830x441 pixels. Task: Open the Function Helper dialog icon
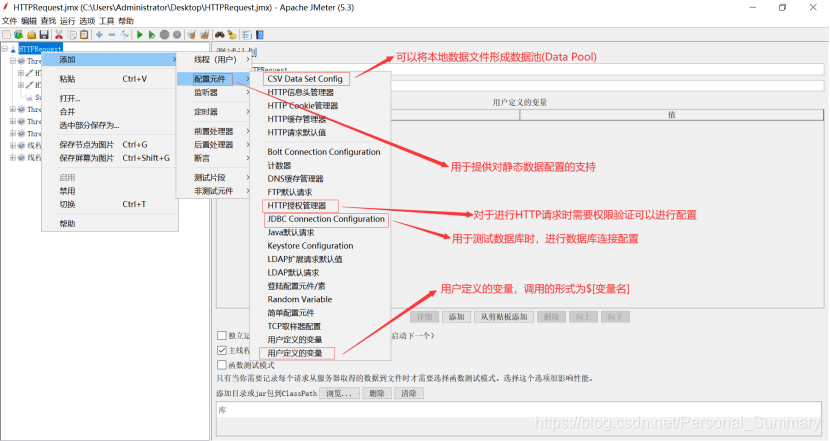(x=247, y=35)
